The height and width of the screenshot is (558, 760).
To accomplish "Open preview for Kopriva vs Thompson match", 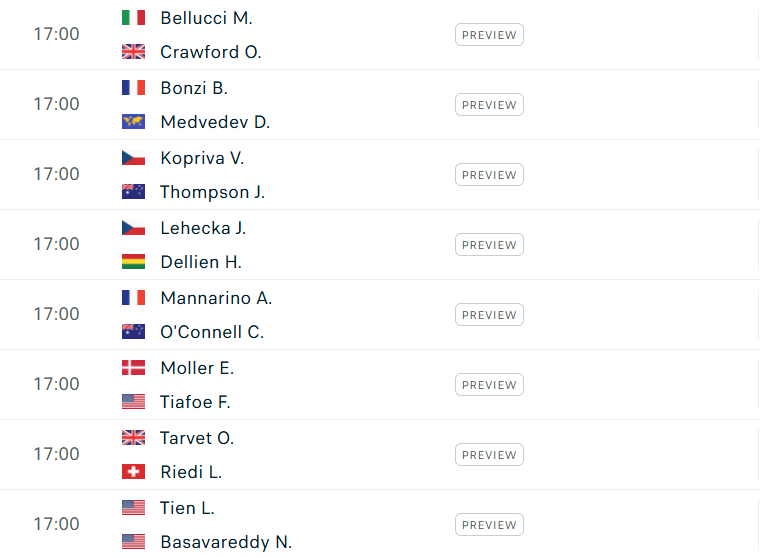I will pos(489,175).
